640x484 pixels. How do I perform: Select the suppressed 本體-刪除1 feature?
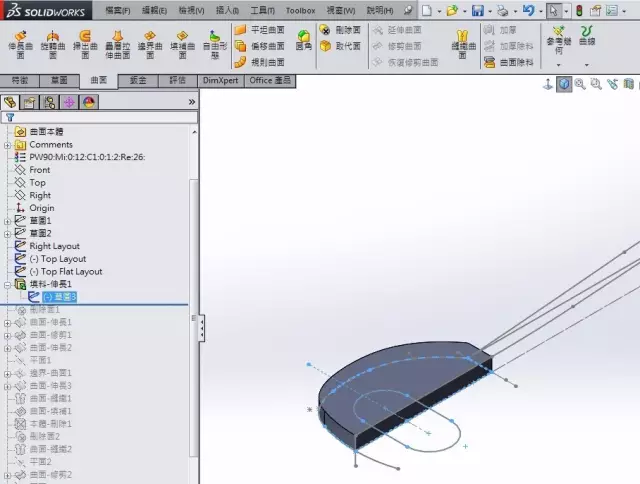click(51, 424)
